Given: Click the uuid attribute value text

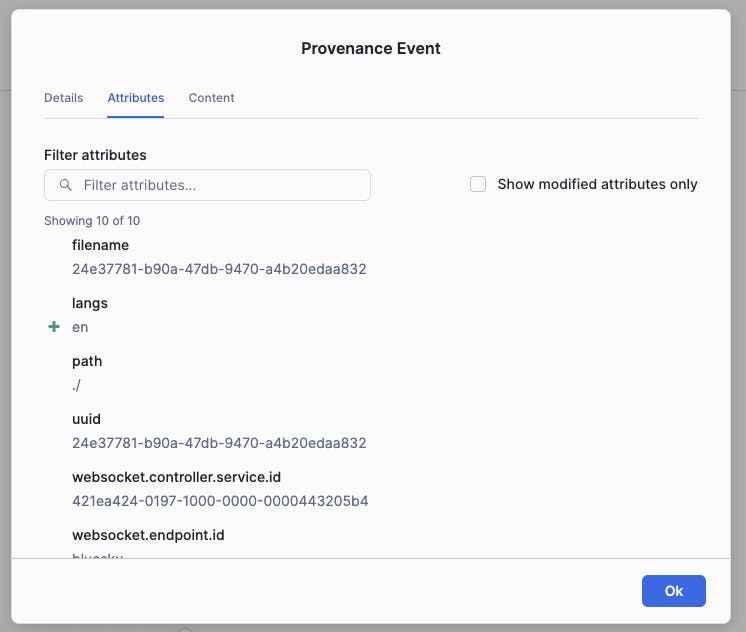Looking at the screenshot, I should click(x=219, y=443).
